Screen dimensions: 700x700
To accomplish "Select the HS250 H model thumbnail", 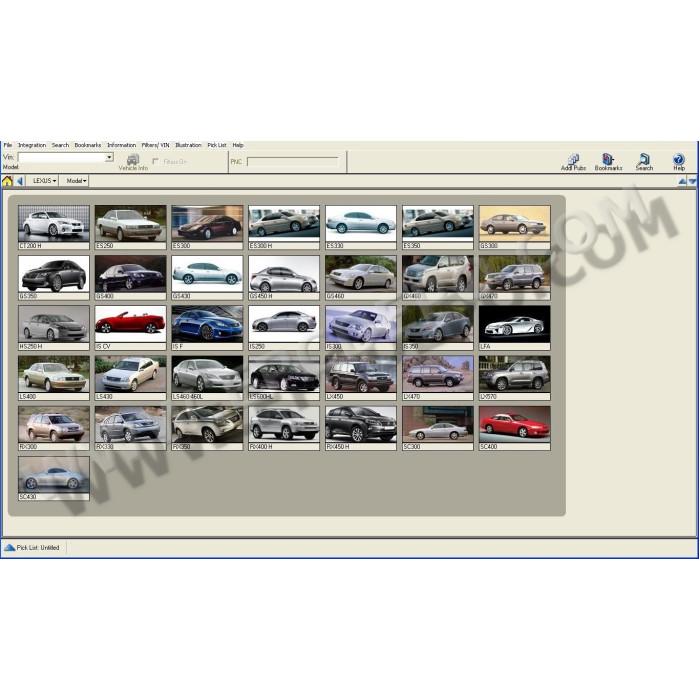I will pyautogui.click(x=54, y=328).
